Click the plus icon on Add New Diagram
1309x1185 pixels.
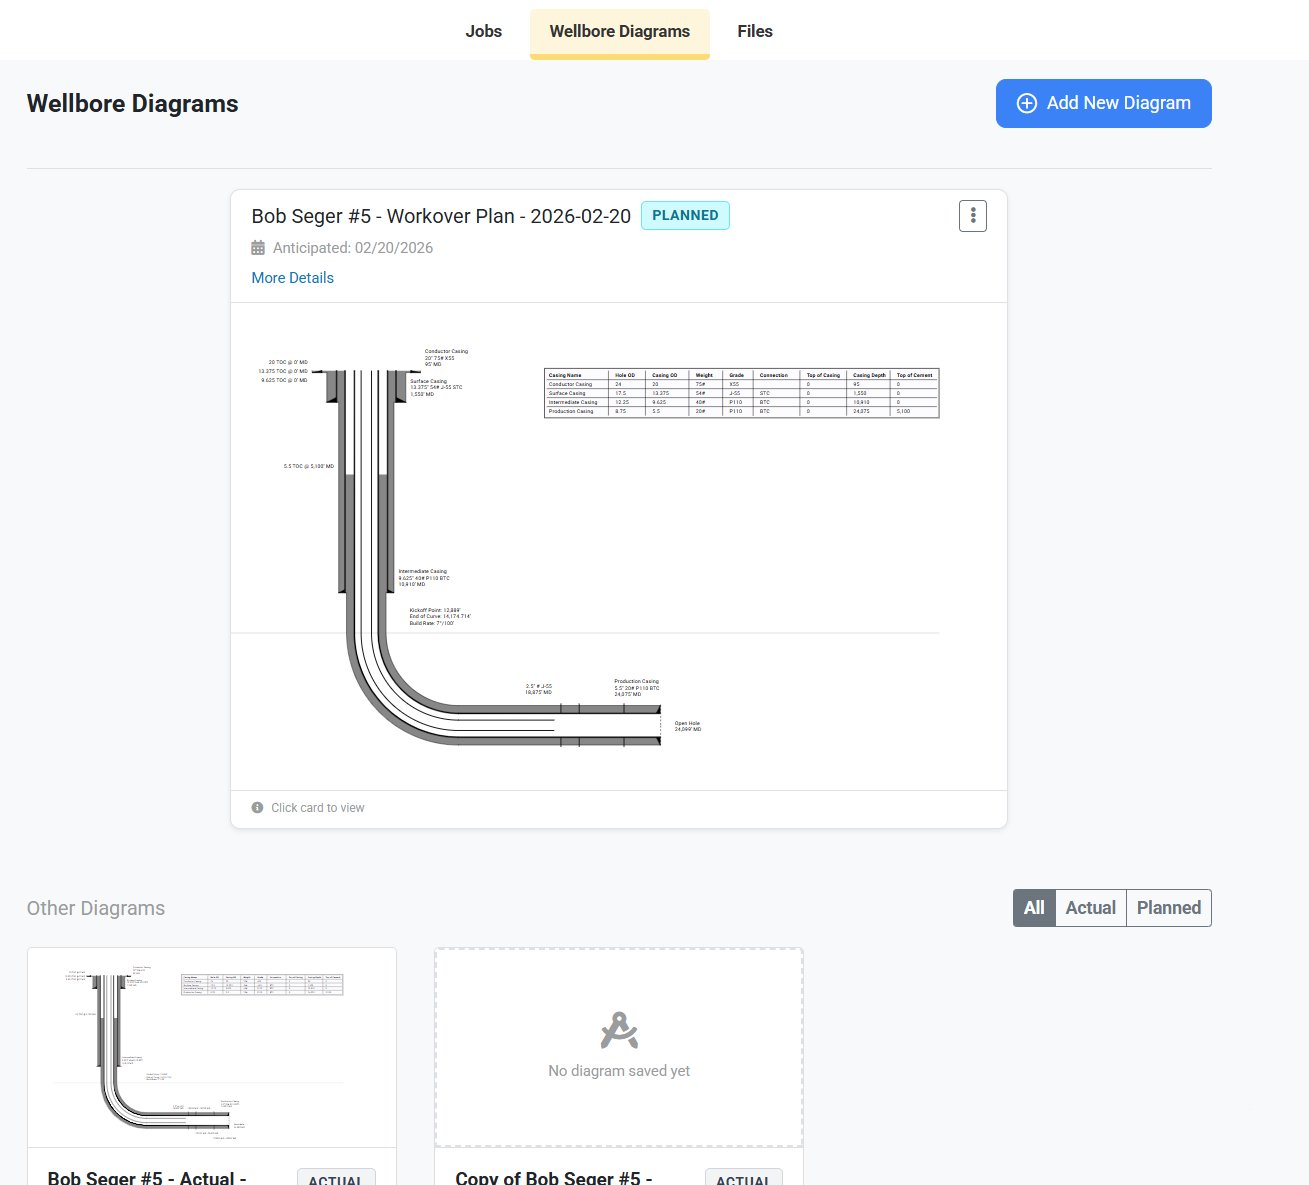[x=1027, y=103]
